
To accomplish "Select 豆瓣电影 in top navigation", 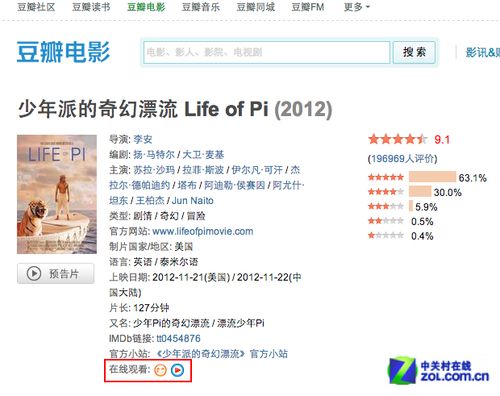I will tap(146, 7).
